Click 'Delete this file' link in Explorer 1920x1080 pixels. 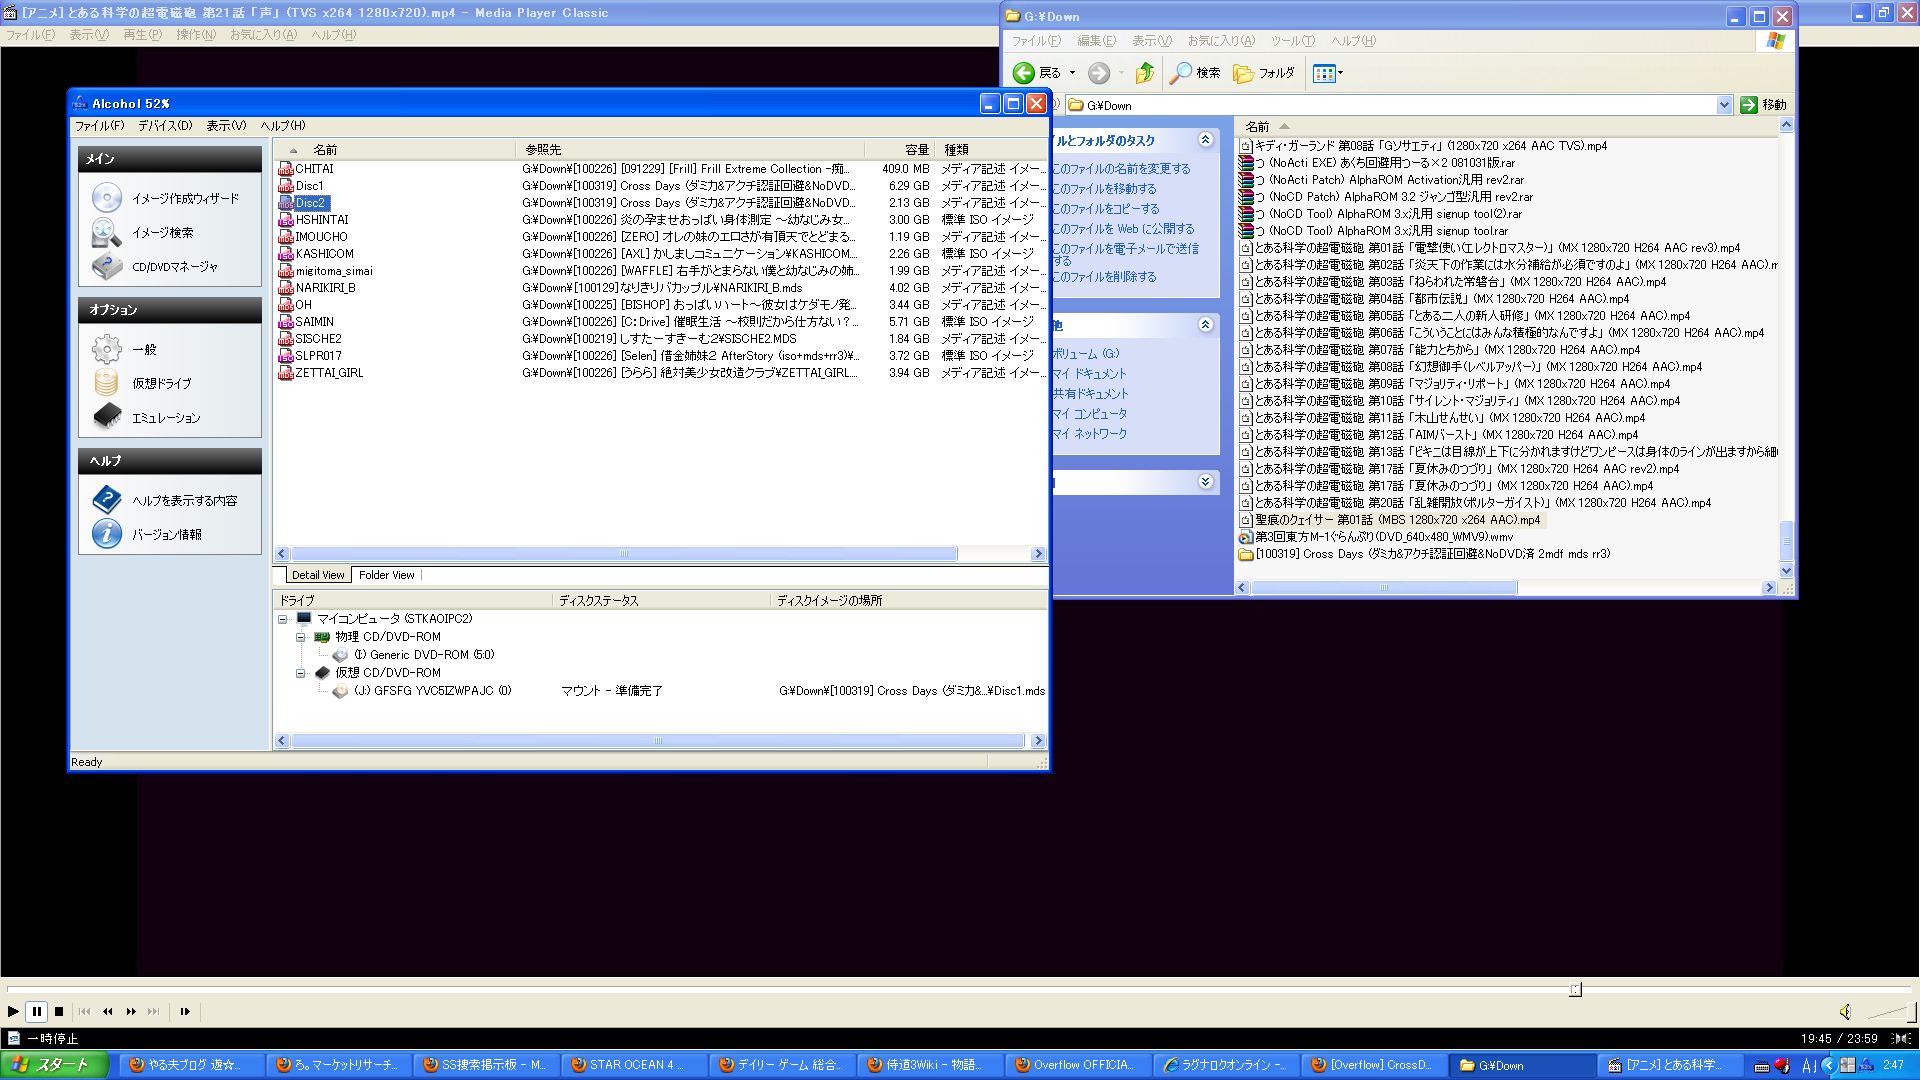[1104, 277]
